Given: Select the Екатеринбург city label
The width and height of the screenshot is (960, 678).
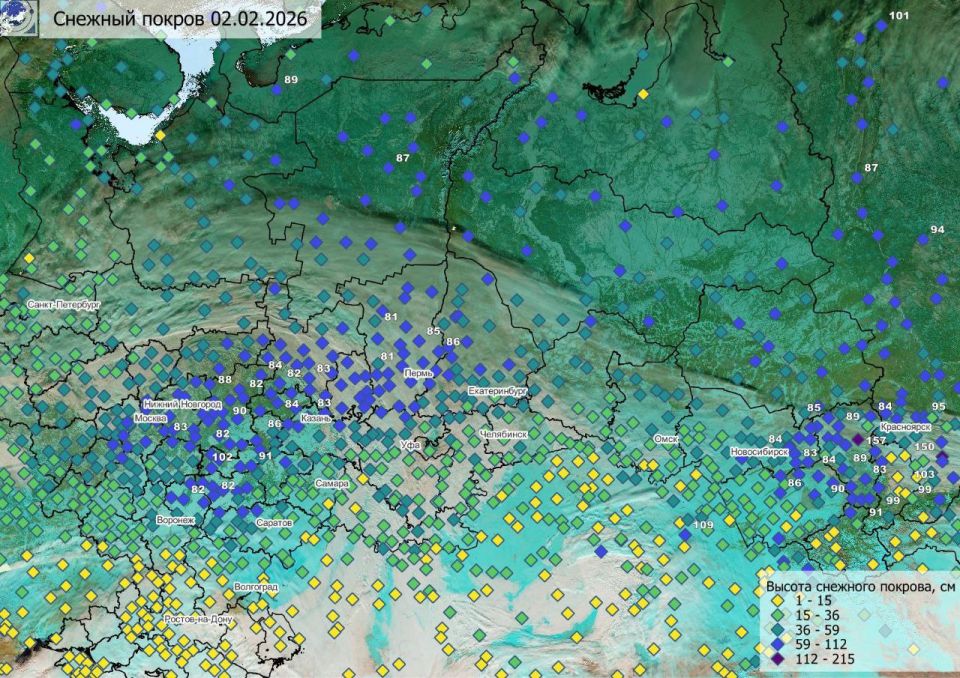Looking at the screenshot, I should (497, 391).
